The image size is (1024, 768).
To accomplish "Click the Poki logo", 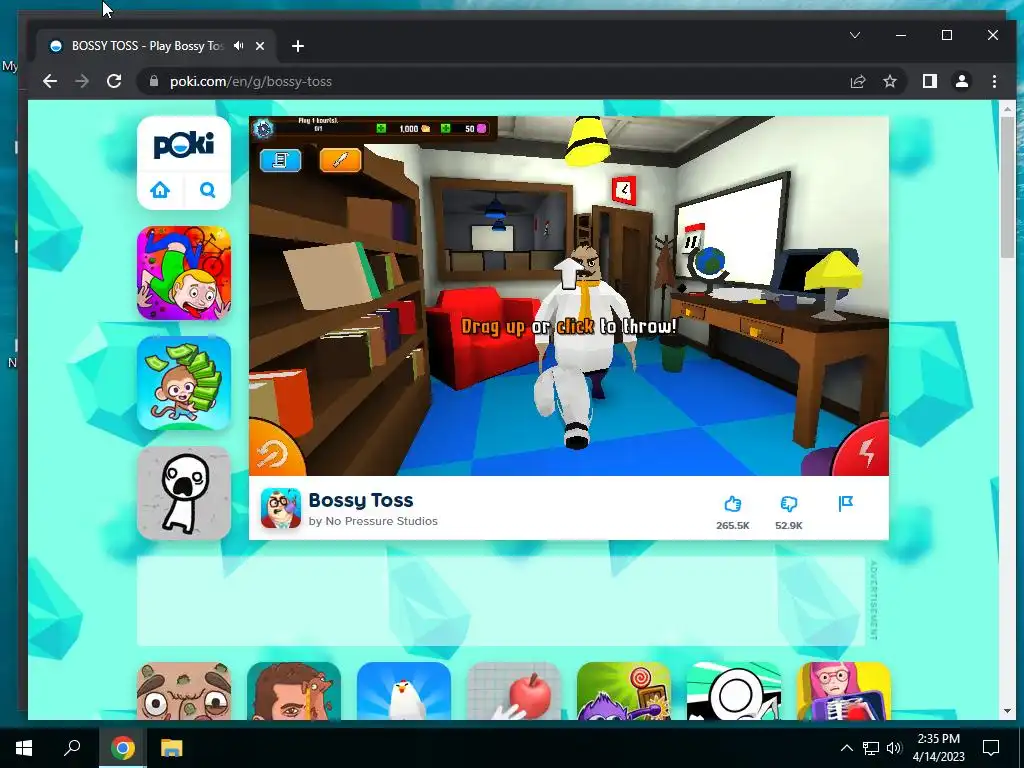I will tap(184, 144).
